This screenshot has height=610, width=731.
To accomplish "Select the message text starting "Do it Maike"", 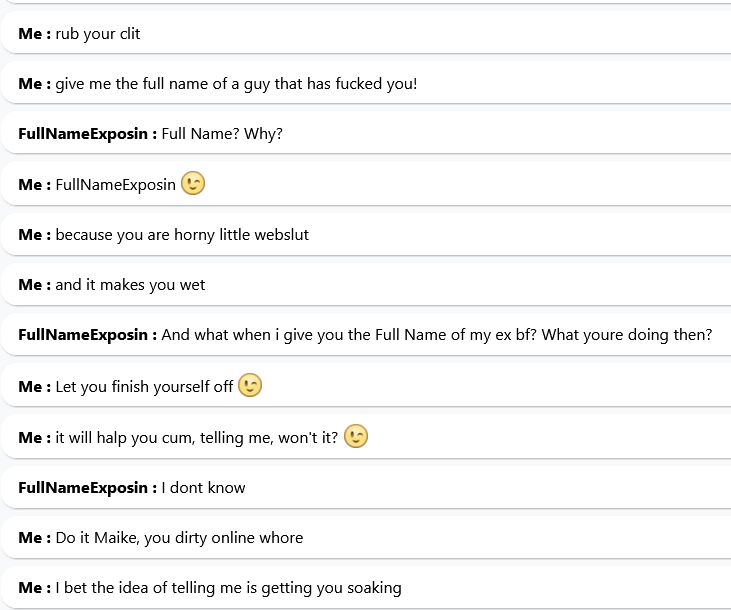I will click(179, 538).
